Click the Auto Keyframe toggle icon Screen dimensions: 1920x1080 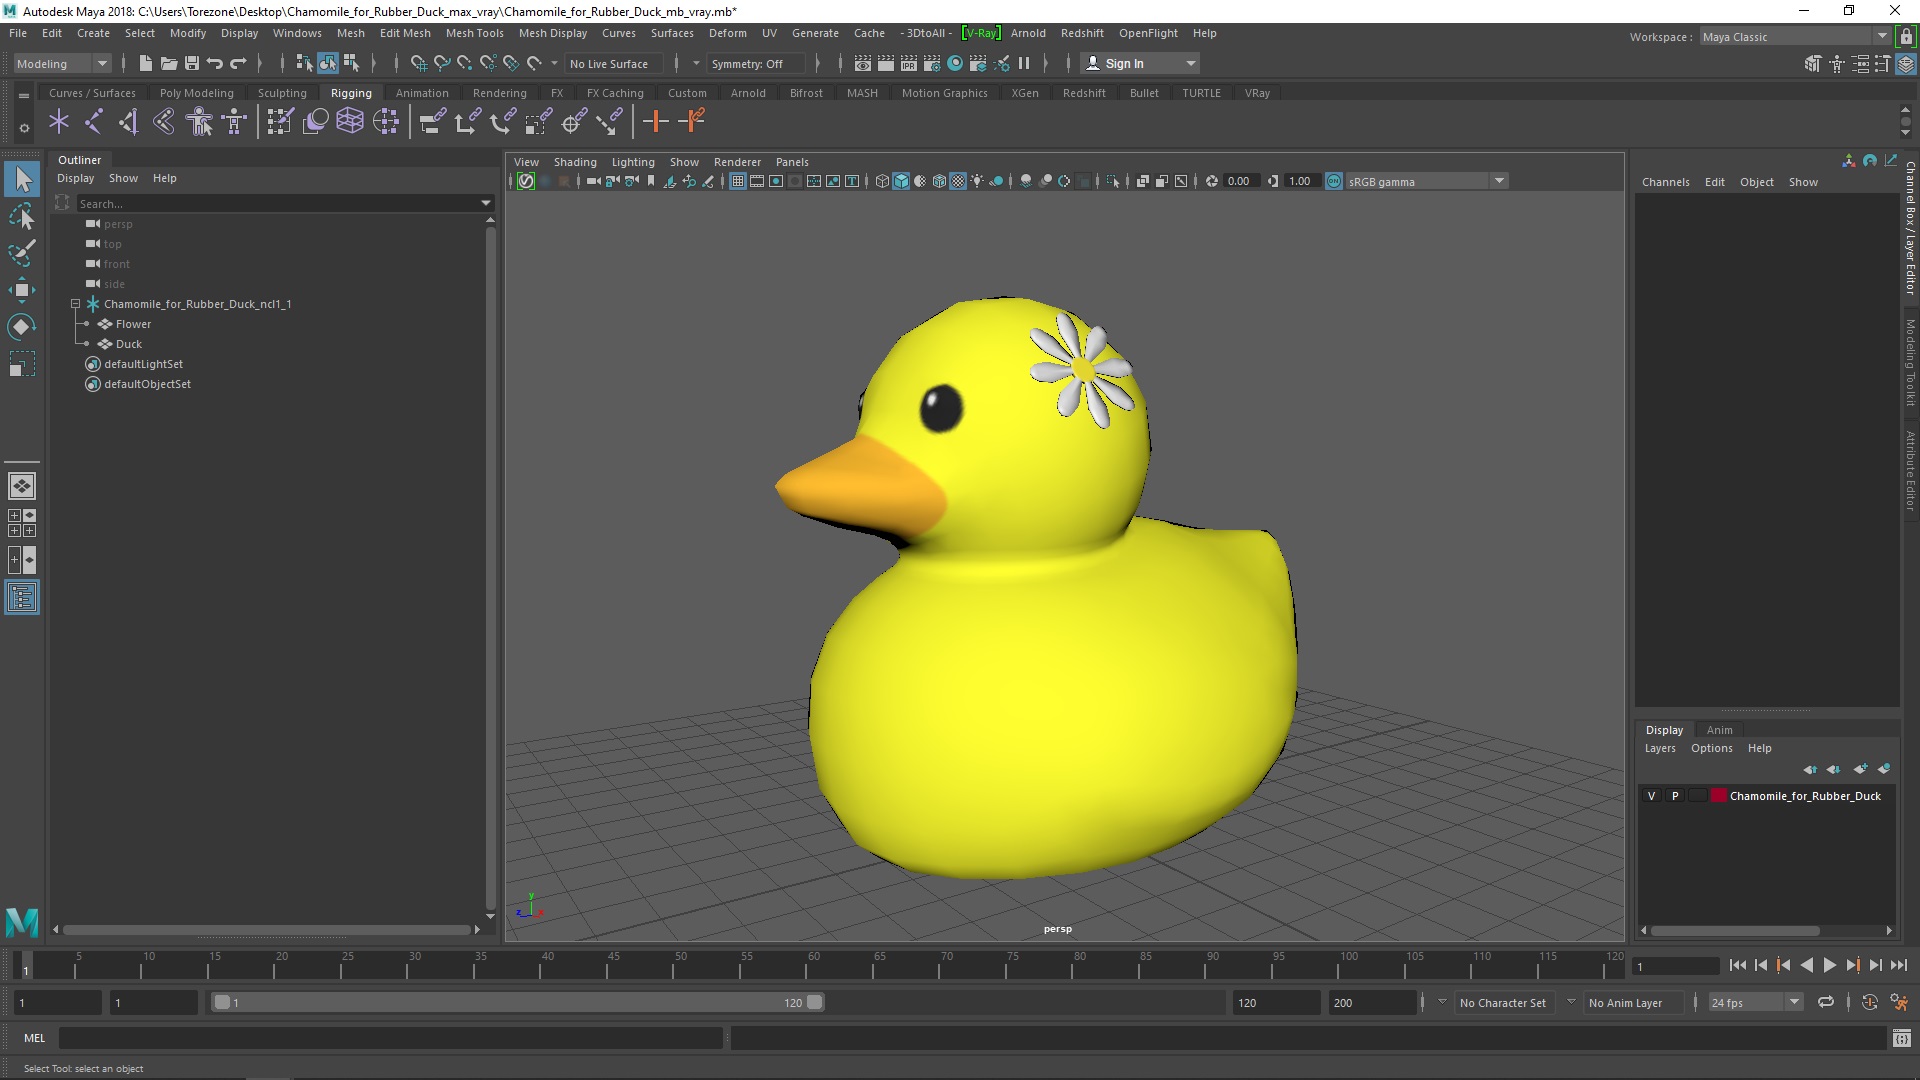pyautogui.click(x=1869, y=1002)
